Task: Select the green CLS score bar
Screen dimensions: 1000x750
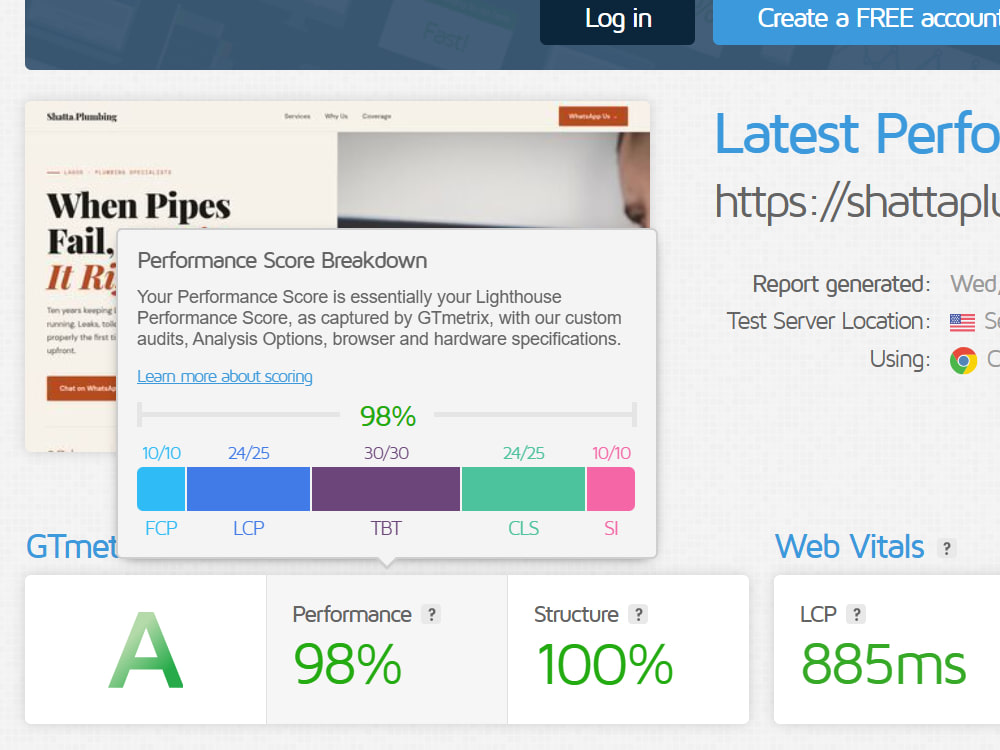Action: point(523,489)
